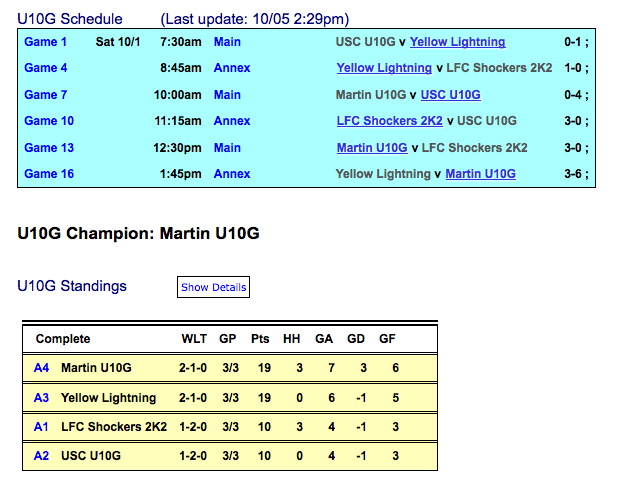Click Annex field link for Game 10
Screen dimensions: 620x490
tap(232, 121)
